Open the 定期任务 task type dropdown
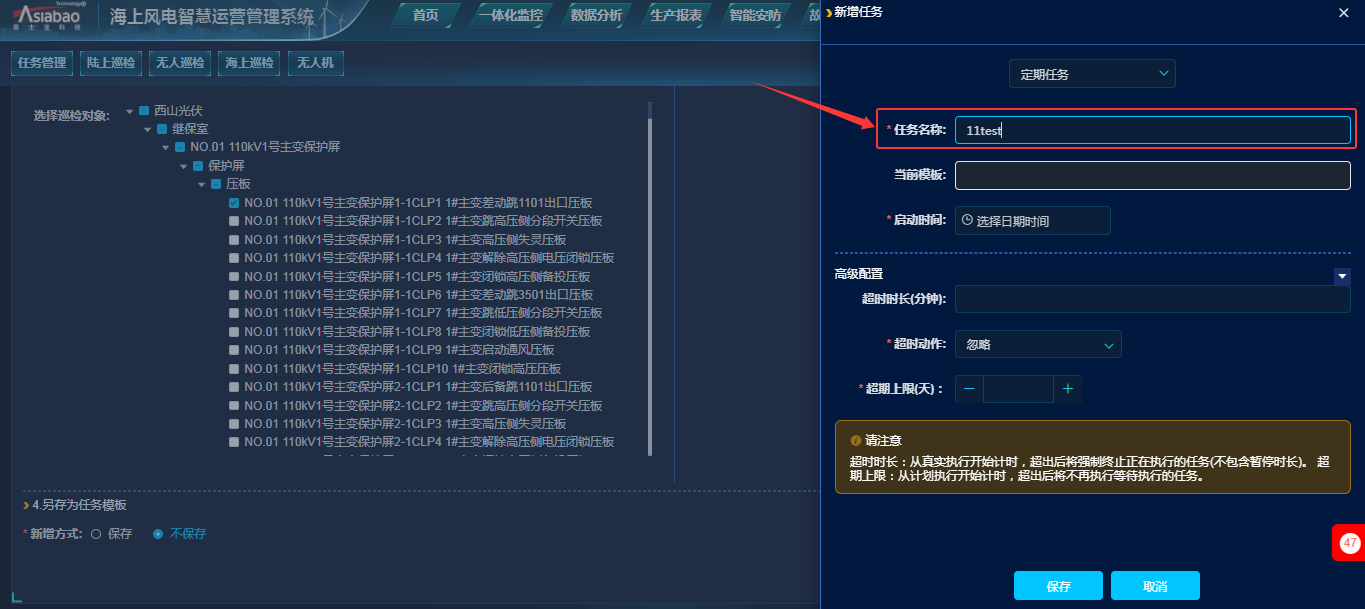Viewport: 1365px width, 609px height. [x=1091, y=74]
